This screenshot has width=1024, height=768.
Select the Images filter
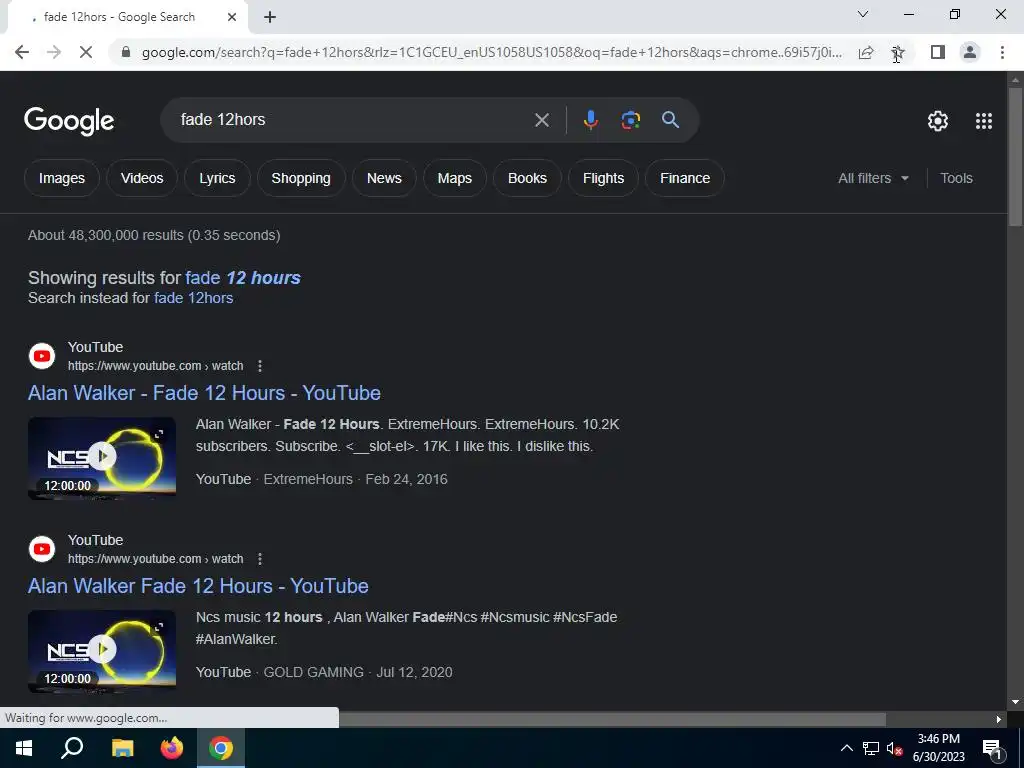(x=62, y=178)
